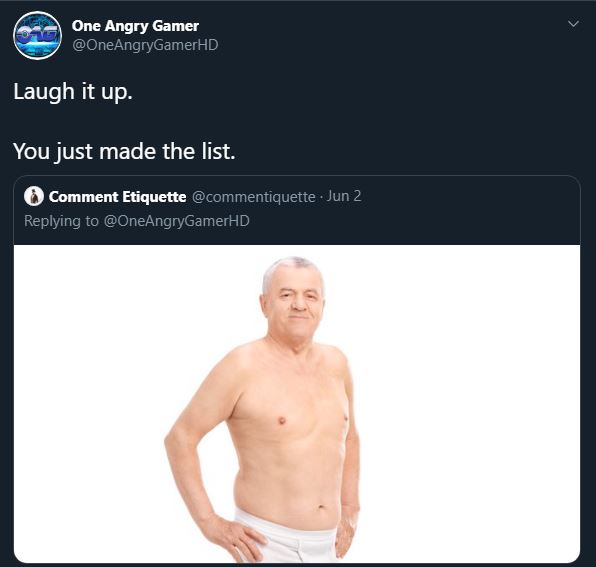Open the quoted tweet's attached photo
This screenshot has width=596, height=567.
297,404
